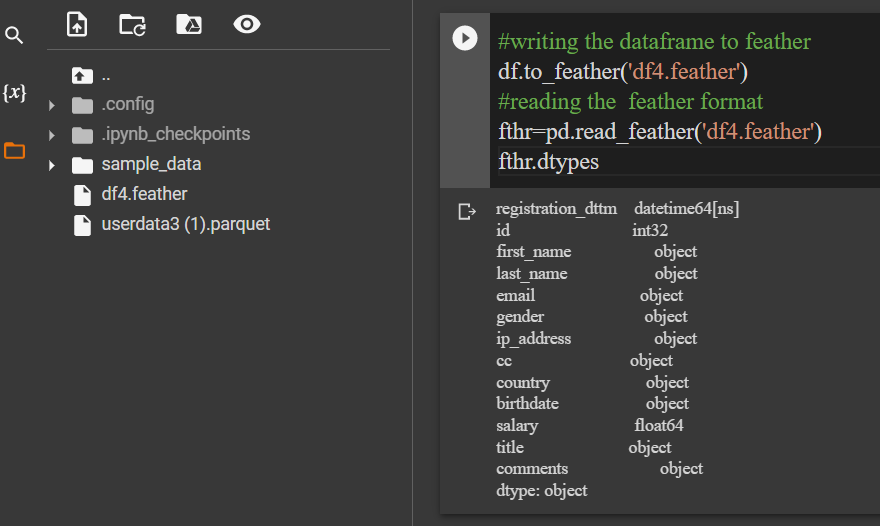880x526 pixels.
Task: Run the code cell
Action: point(465,38)
